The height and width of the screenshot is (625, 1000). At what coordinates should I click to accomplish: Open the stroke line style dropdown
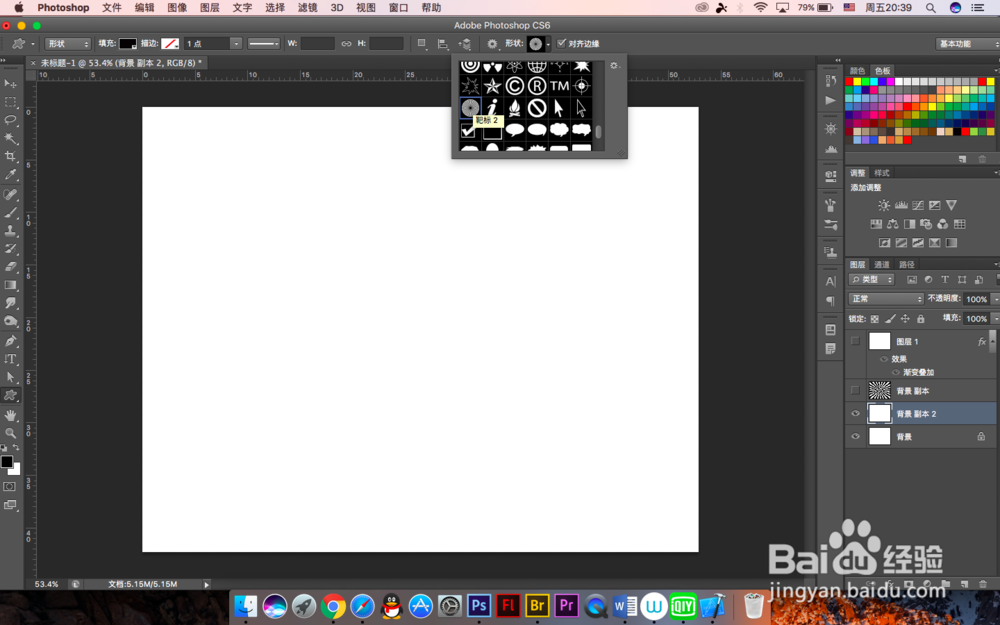(x=264, y=43)
